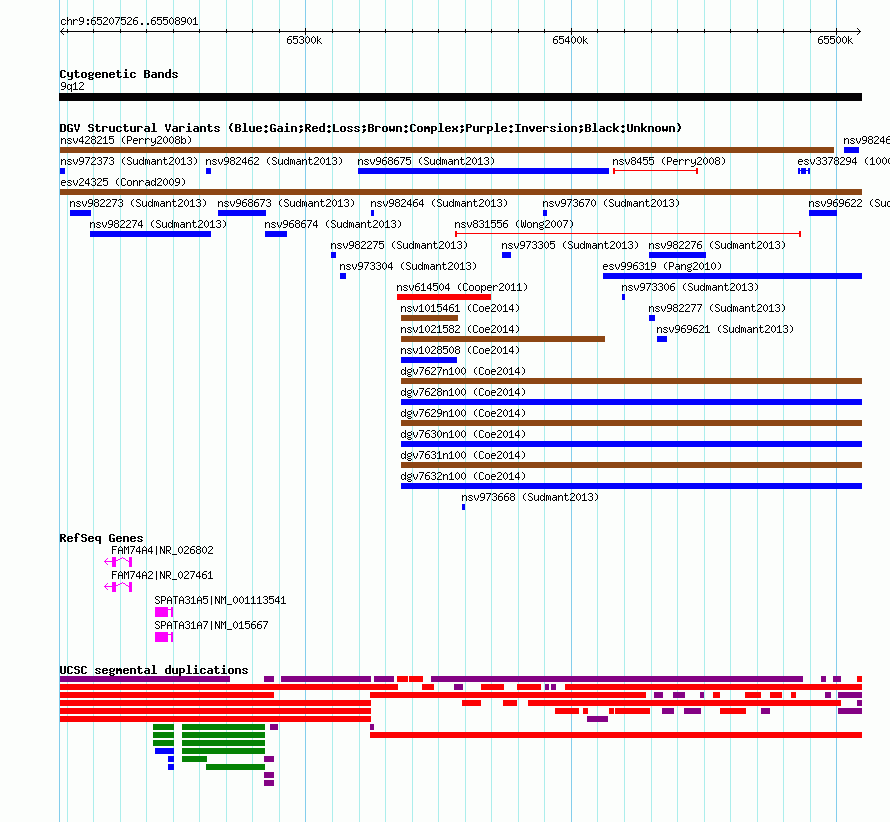Click nsv982277 (Sudmant2013) label

click(717, 308)
